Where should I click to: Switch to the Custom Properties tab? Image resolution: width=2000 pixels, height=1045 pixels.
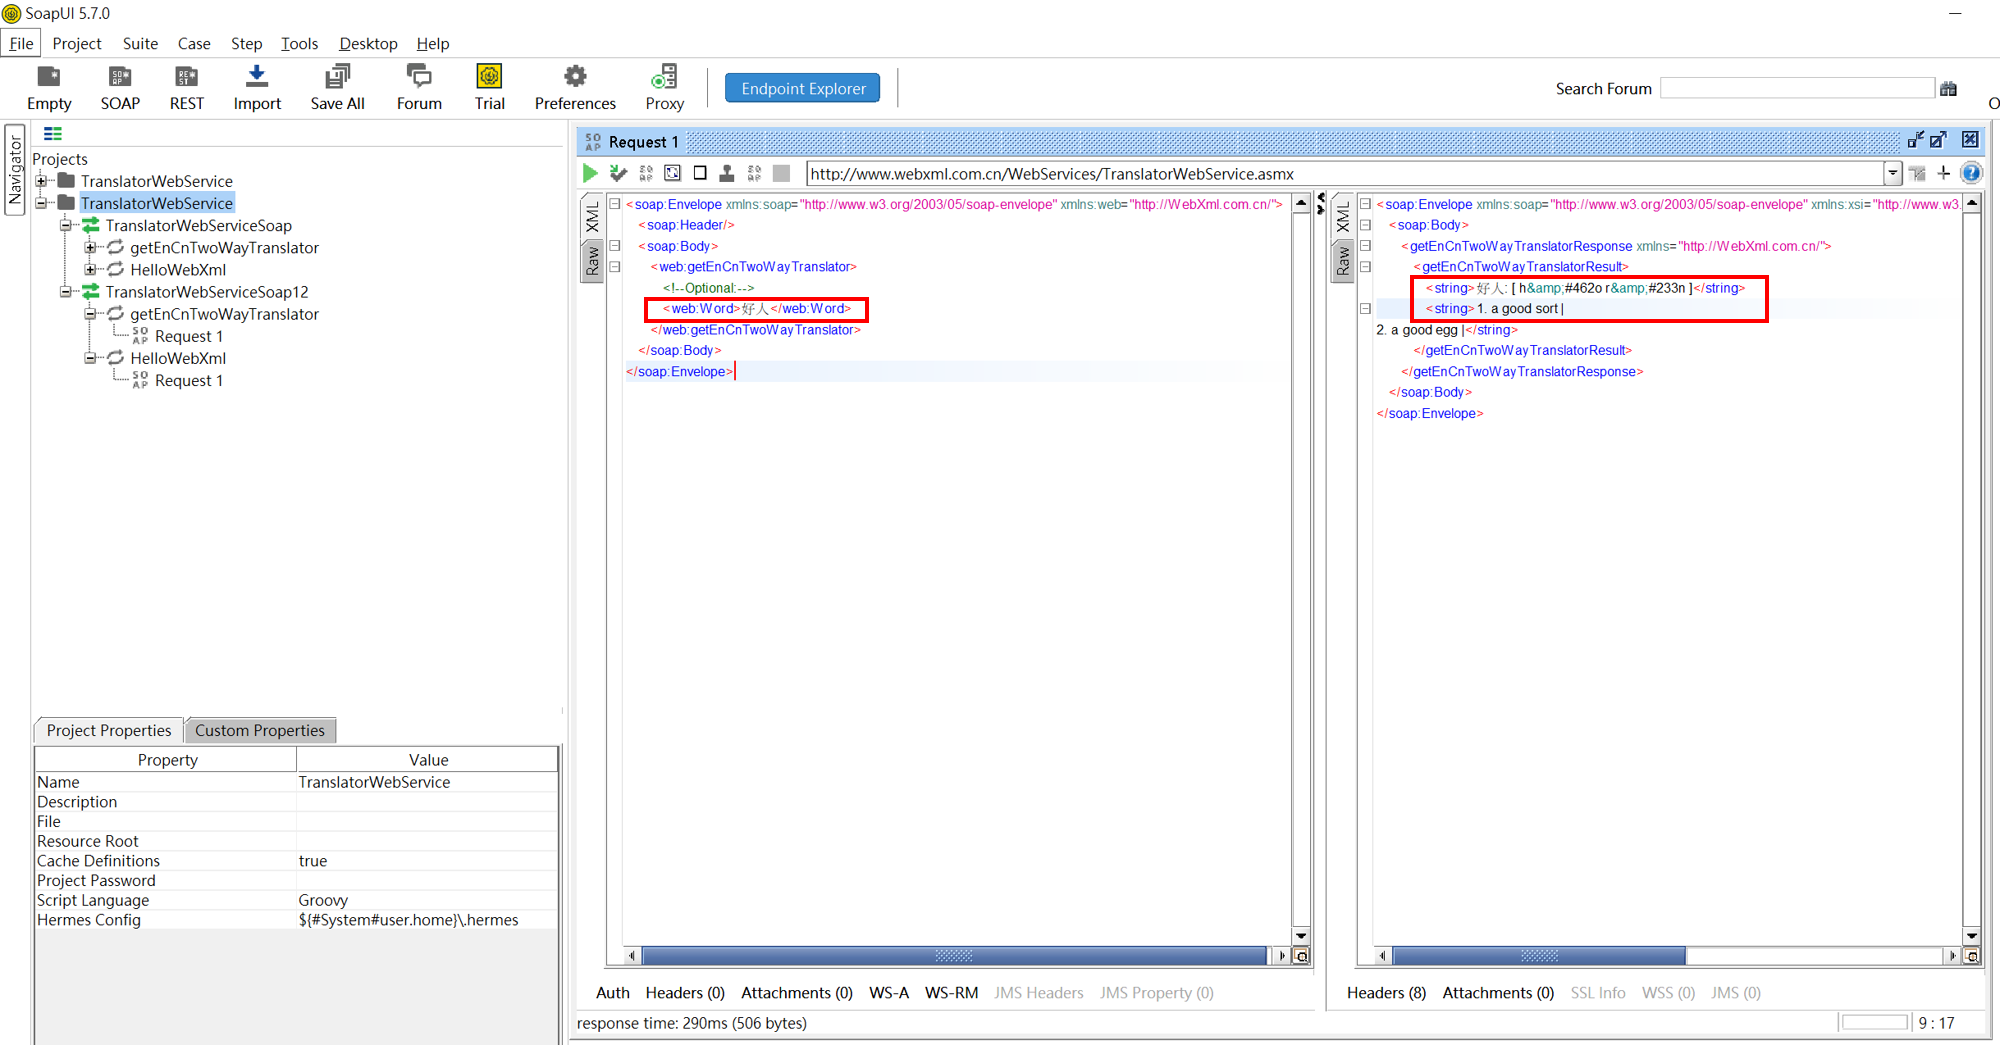[x=260, y=730]
